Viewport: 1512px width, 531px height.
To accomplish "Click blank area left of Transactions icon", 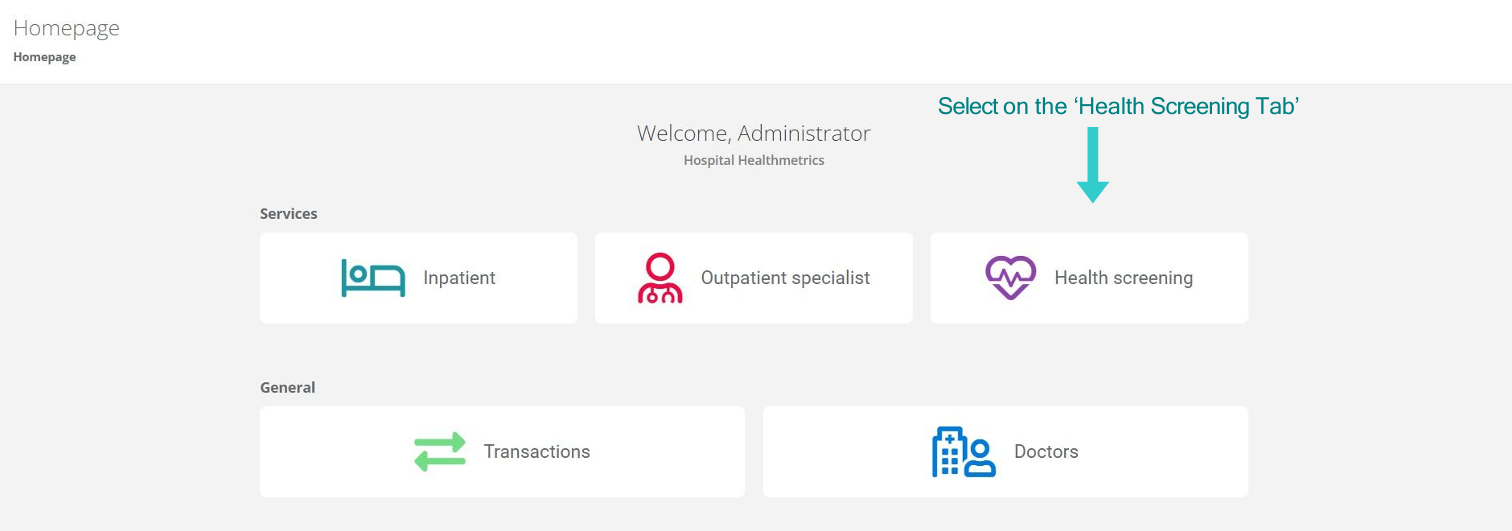I will pos(330,452).
